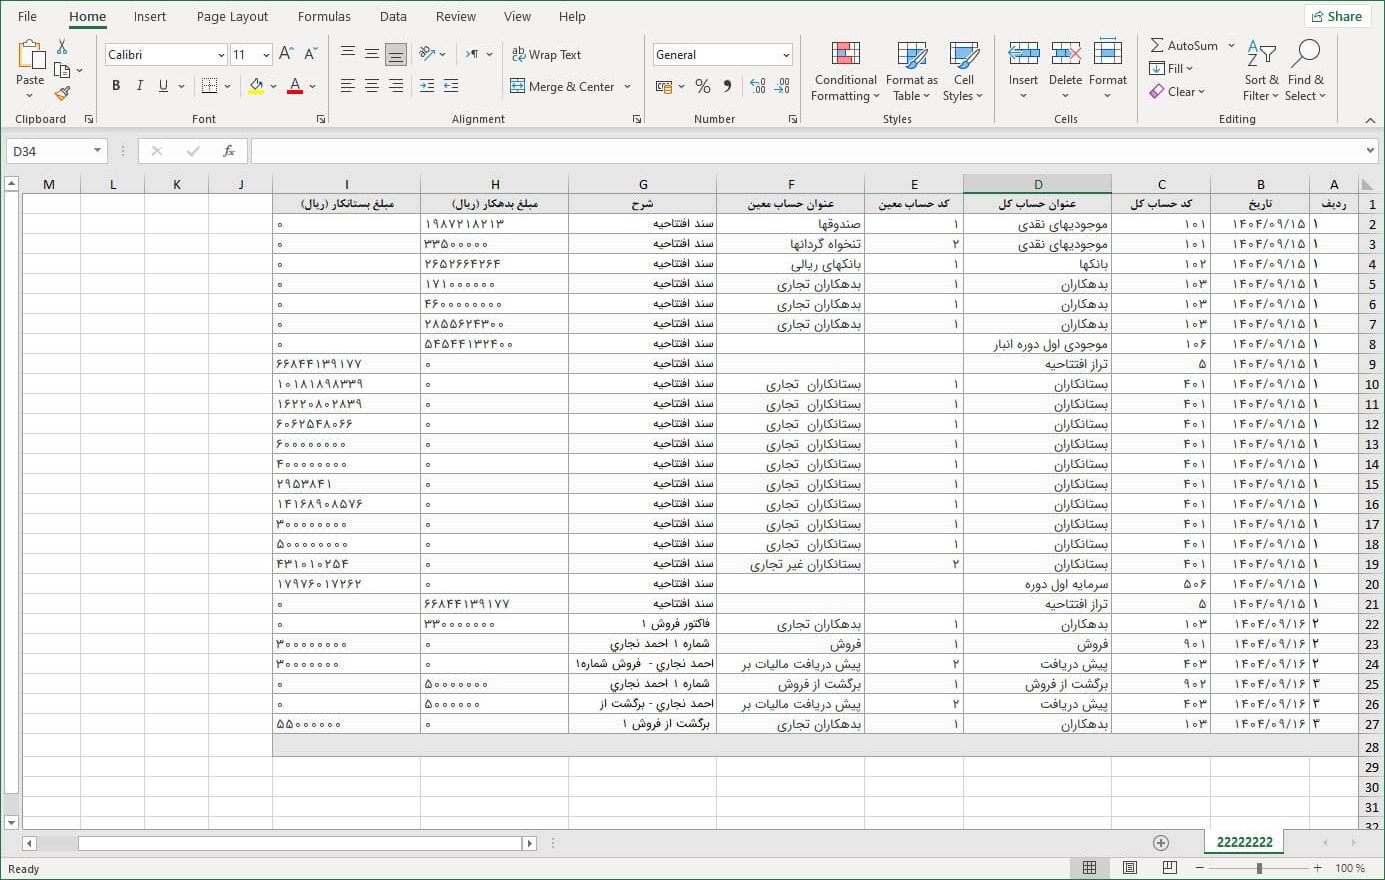Screen dimensions: 1385x880
Task: Click the Increase Decimal icon
Action: [x=758, y=86]
